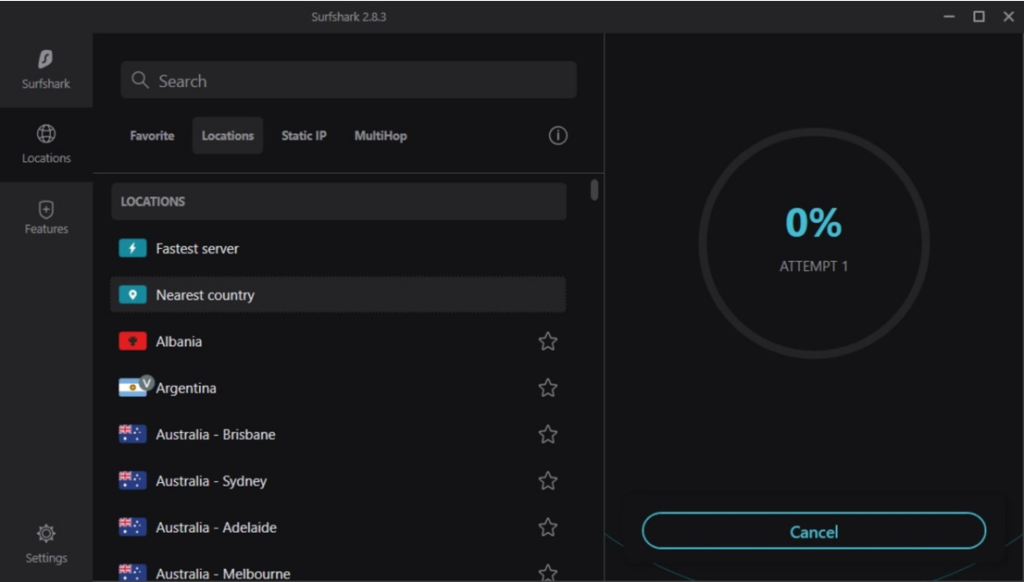Click the info icon next to the tabs

tap(558, 135)
